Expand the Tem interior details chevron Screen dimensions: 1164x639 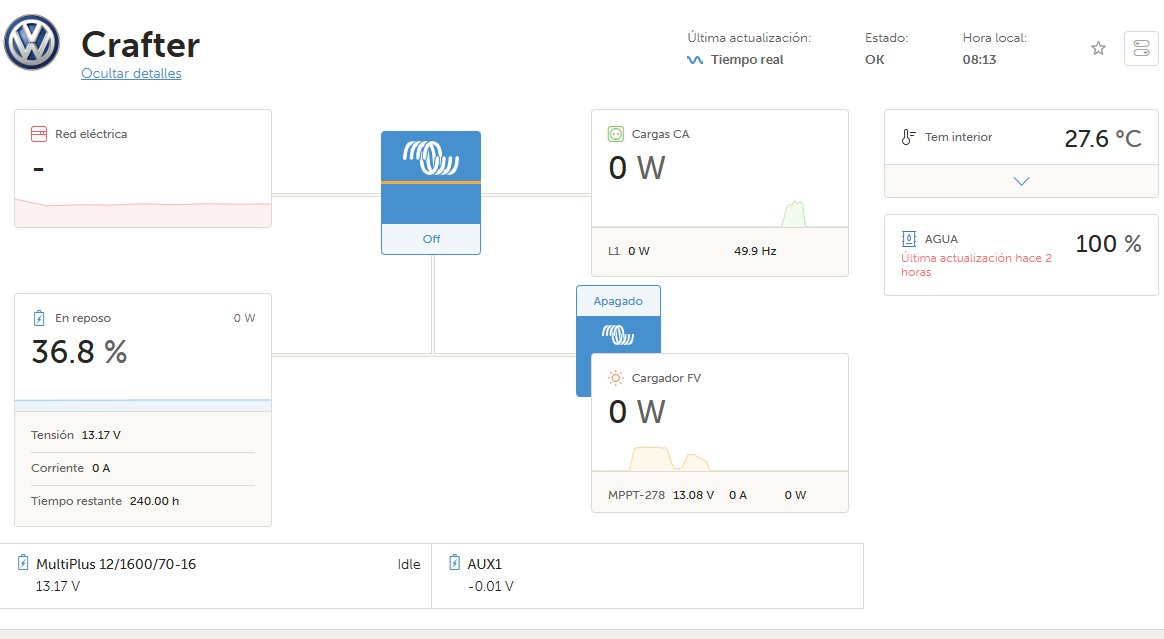(x=1021, y=181)
